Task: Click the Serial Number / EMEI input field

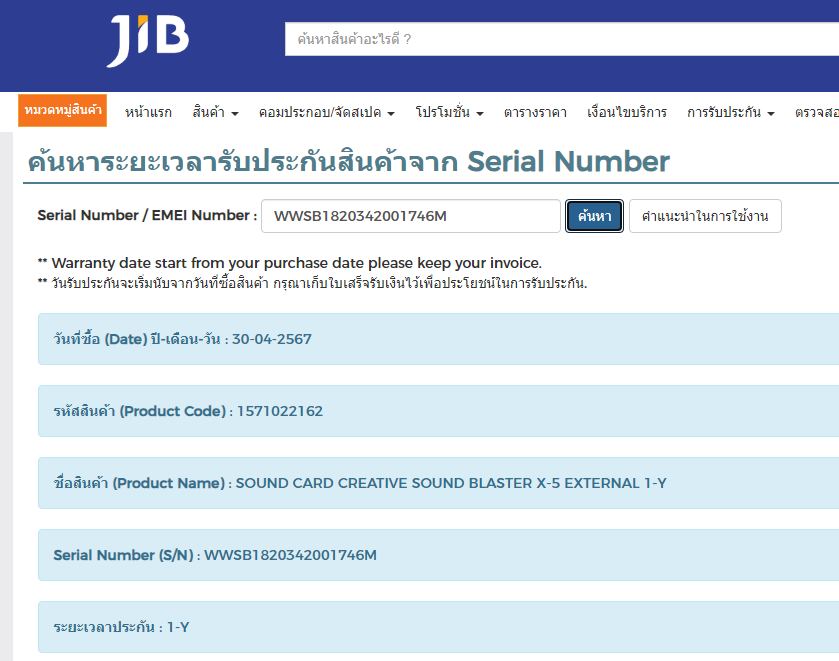Action: tap(410, 216)
